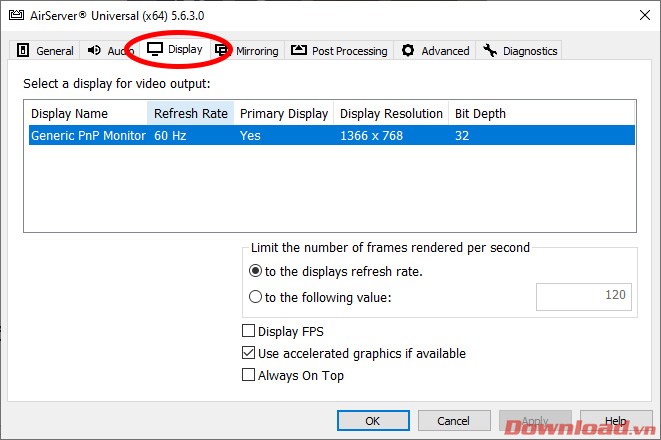Click the OK button
Viewport: 661px width, 440px height.
tap(373, 421)
